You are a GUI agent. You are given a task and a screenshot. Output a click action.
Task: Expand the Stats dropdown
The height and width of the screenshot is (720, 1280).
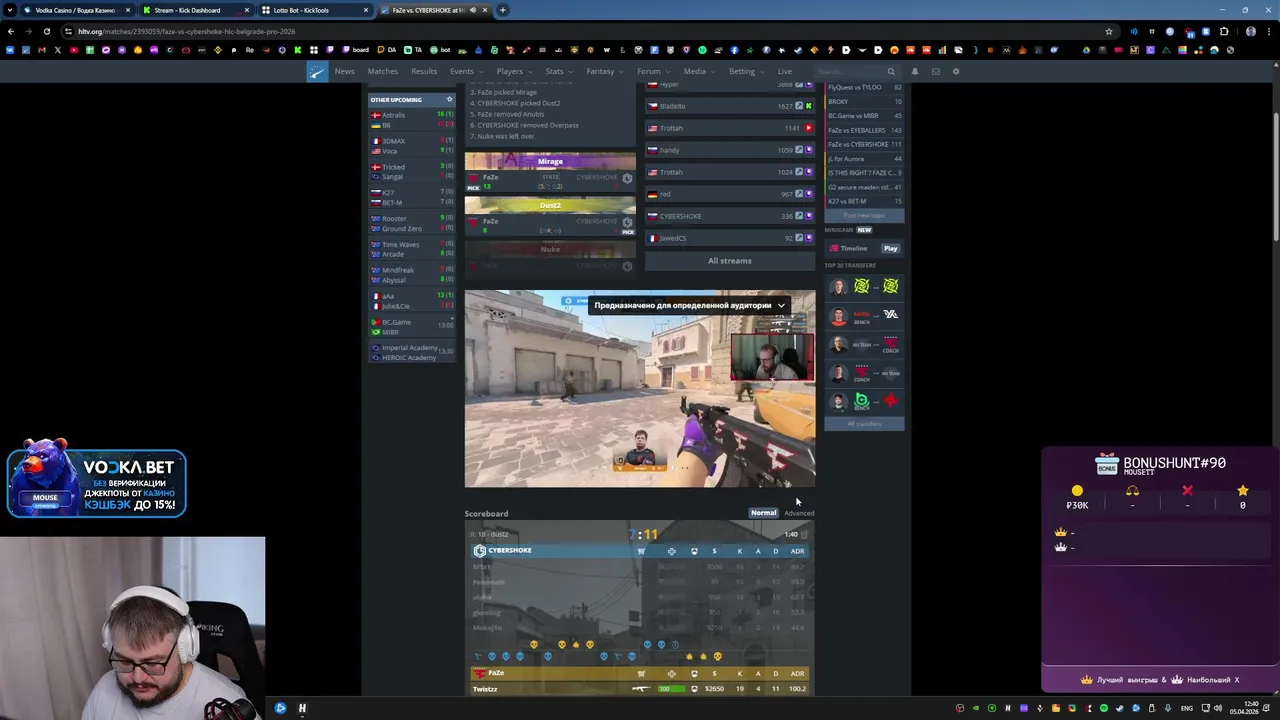click(558, 71)
